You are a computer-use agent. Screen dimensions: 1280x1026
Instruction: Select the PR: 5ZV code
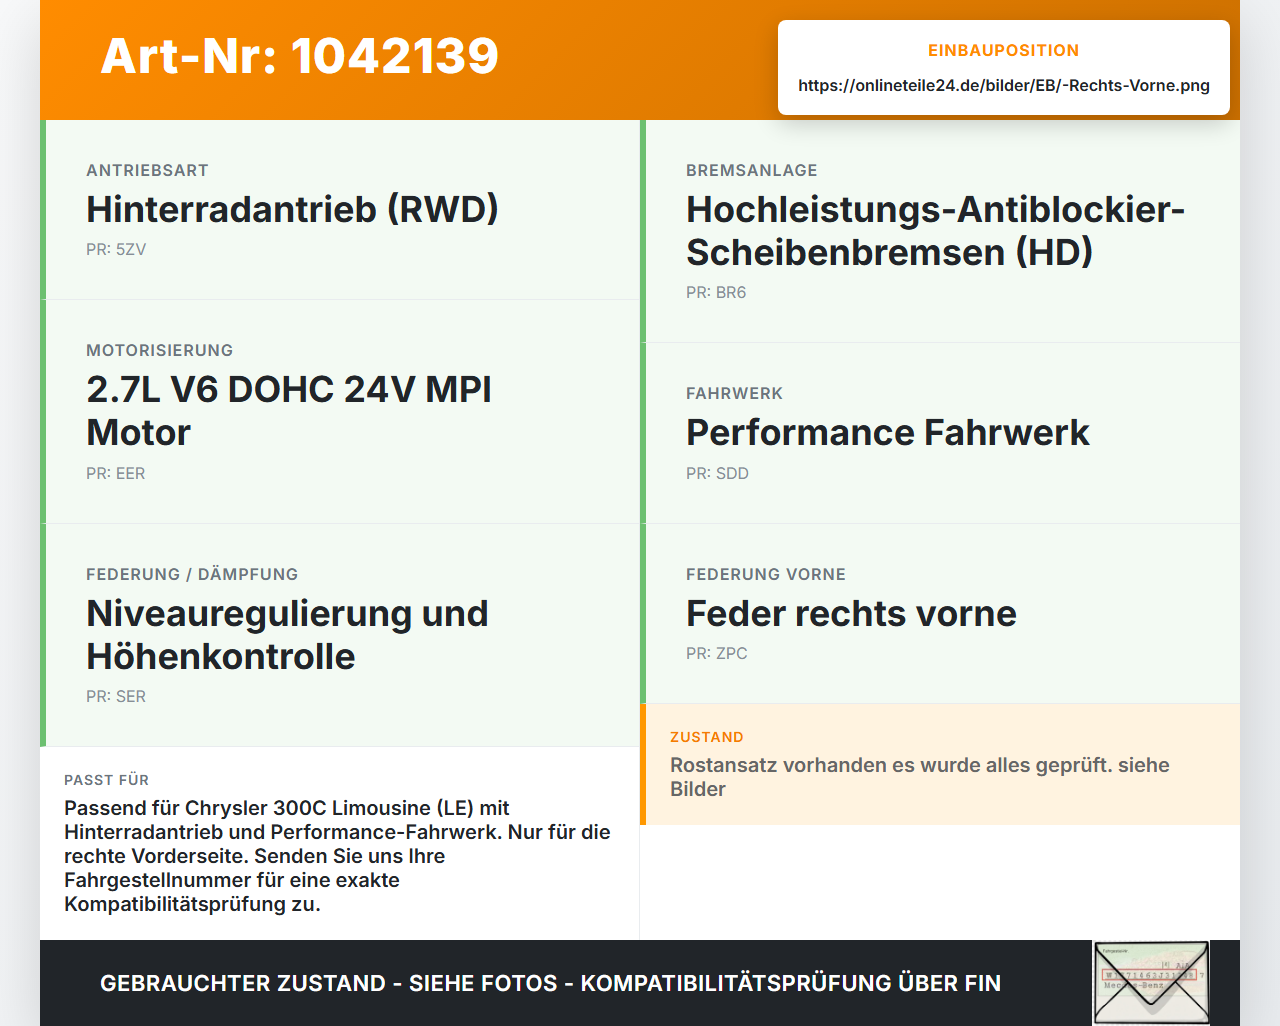coord(116,249)
